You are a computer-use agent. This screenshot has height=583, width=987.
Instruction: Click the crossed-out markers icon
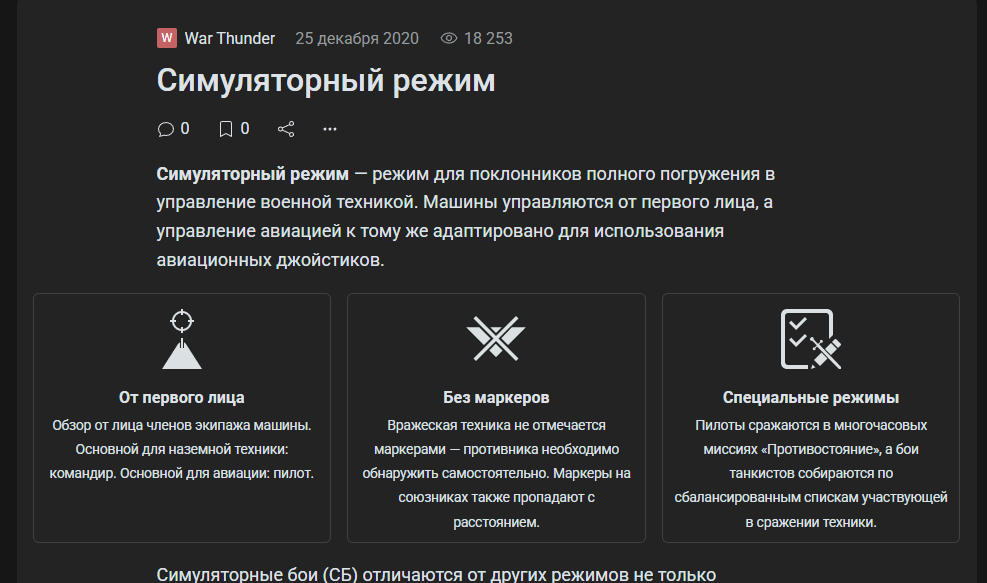[x=496, y=338]
